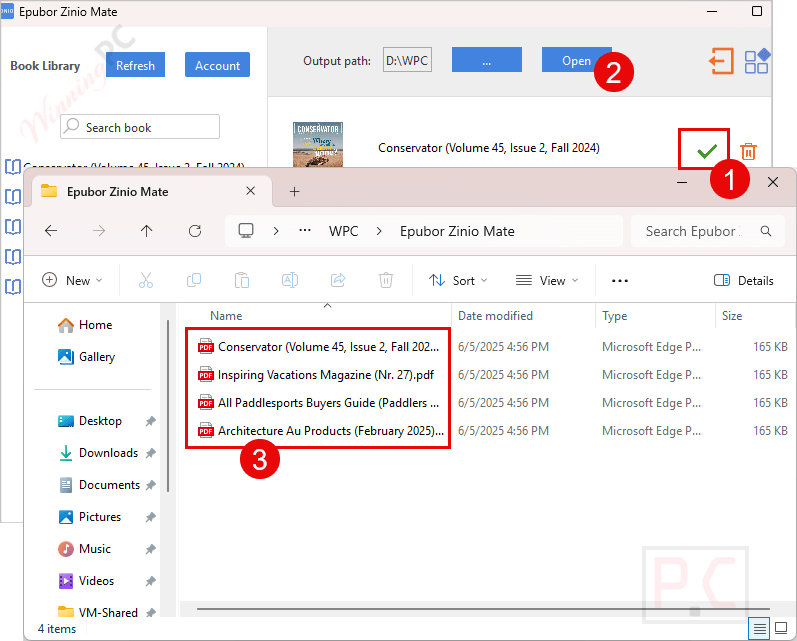This screenshot has width=797, height=641.
Task: Sort by the Size column
Action: [732, 316]
